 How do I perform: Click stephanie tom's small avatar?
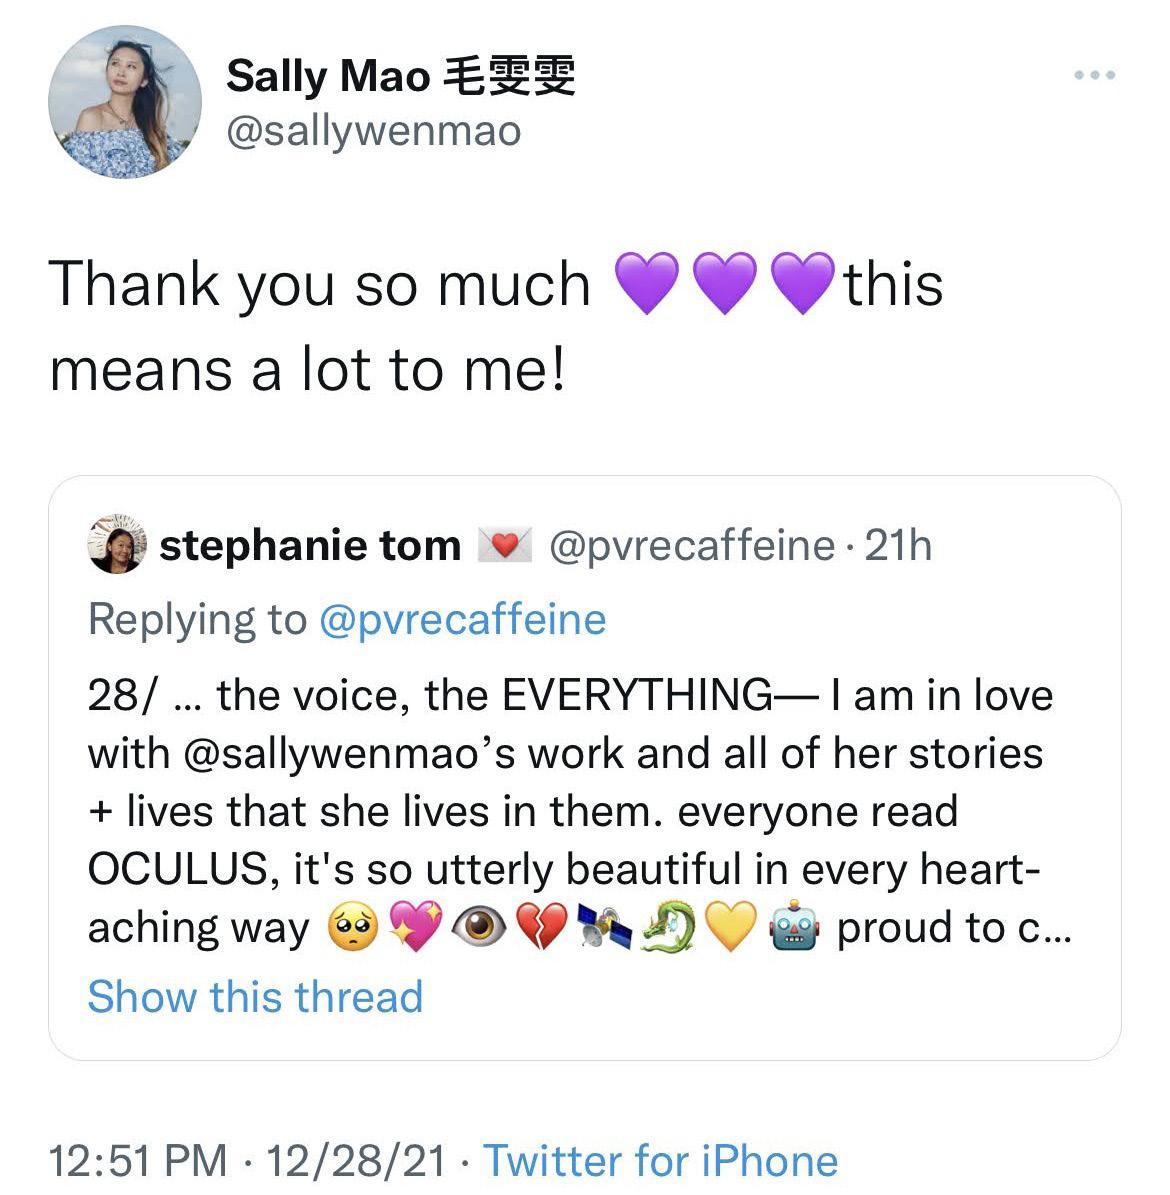[117, 546]
